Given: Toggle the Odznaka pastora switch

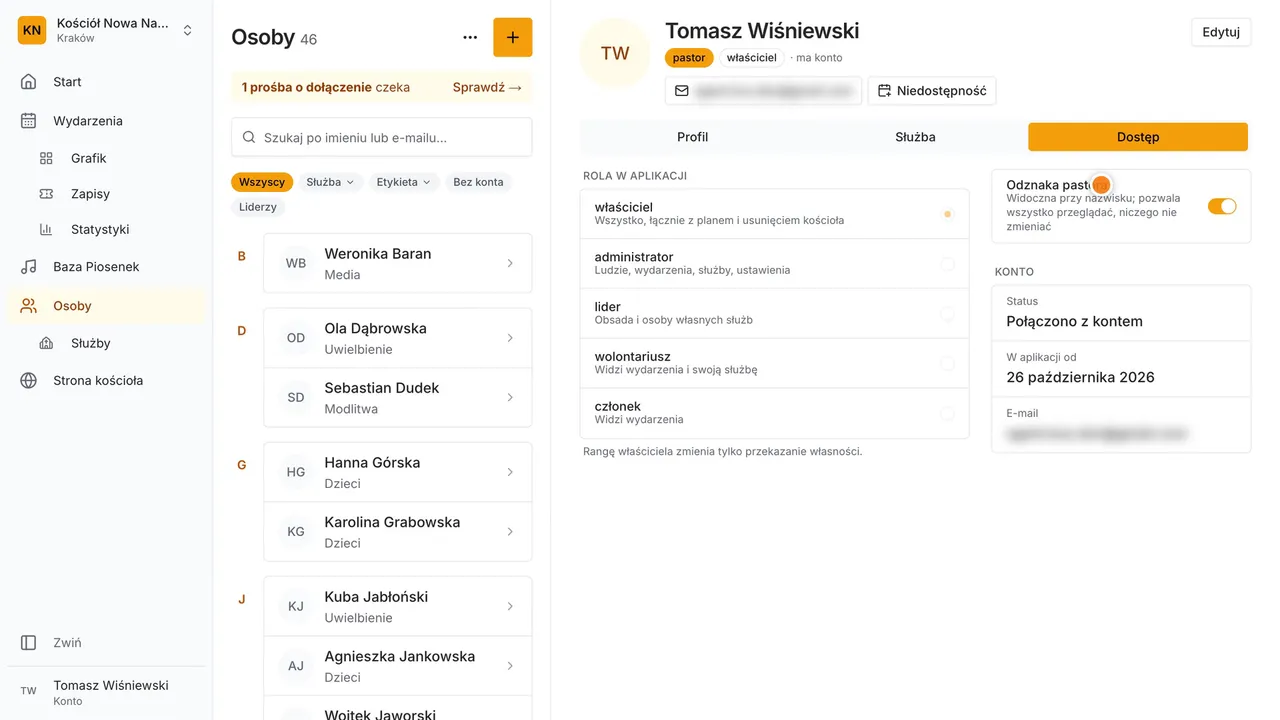Looking at the screenshot, I should tap(1222, 206).
